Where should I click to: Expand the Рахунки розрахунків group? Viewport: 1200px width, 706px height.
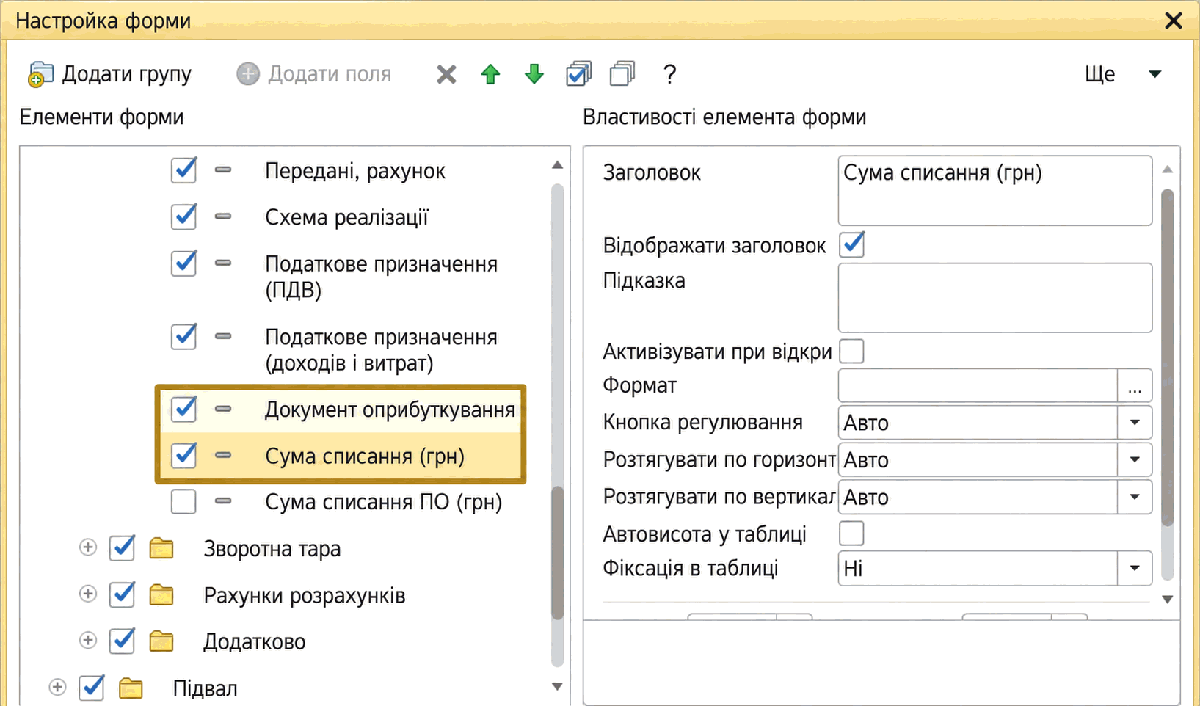point(87,595)
